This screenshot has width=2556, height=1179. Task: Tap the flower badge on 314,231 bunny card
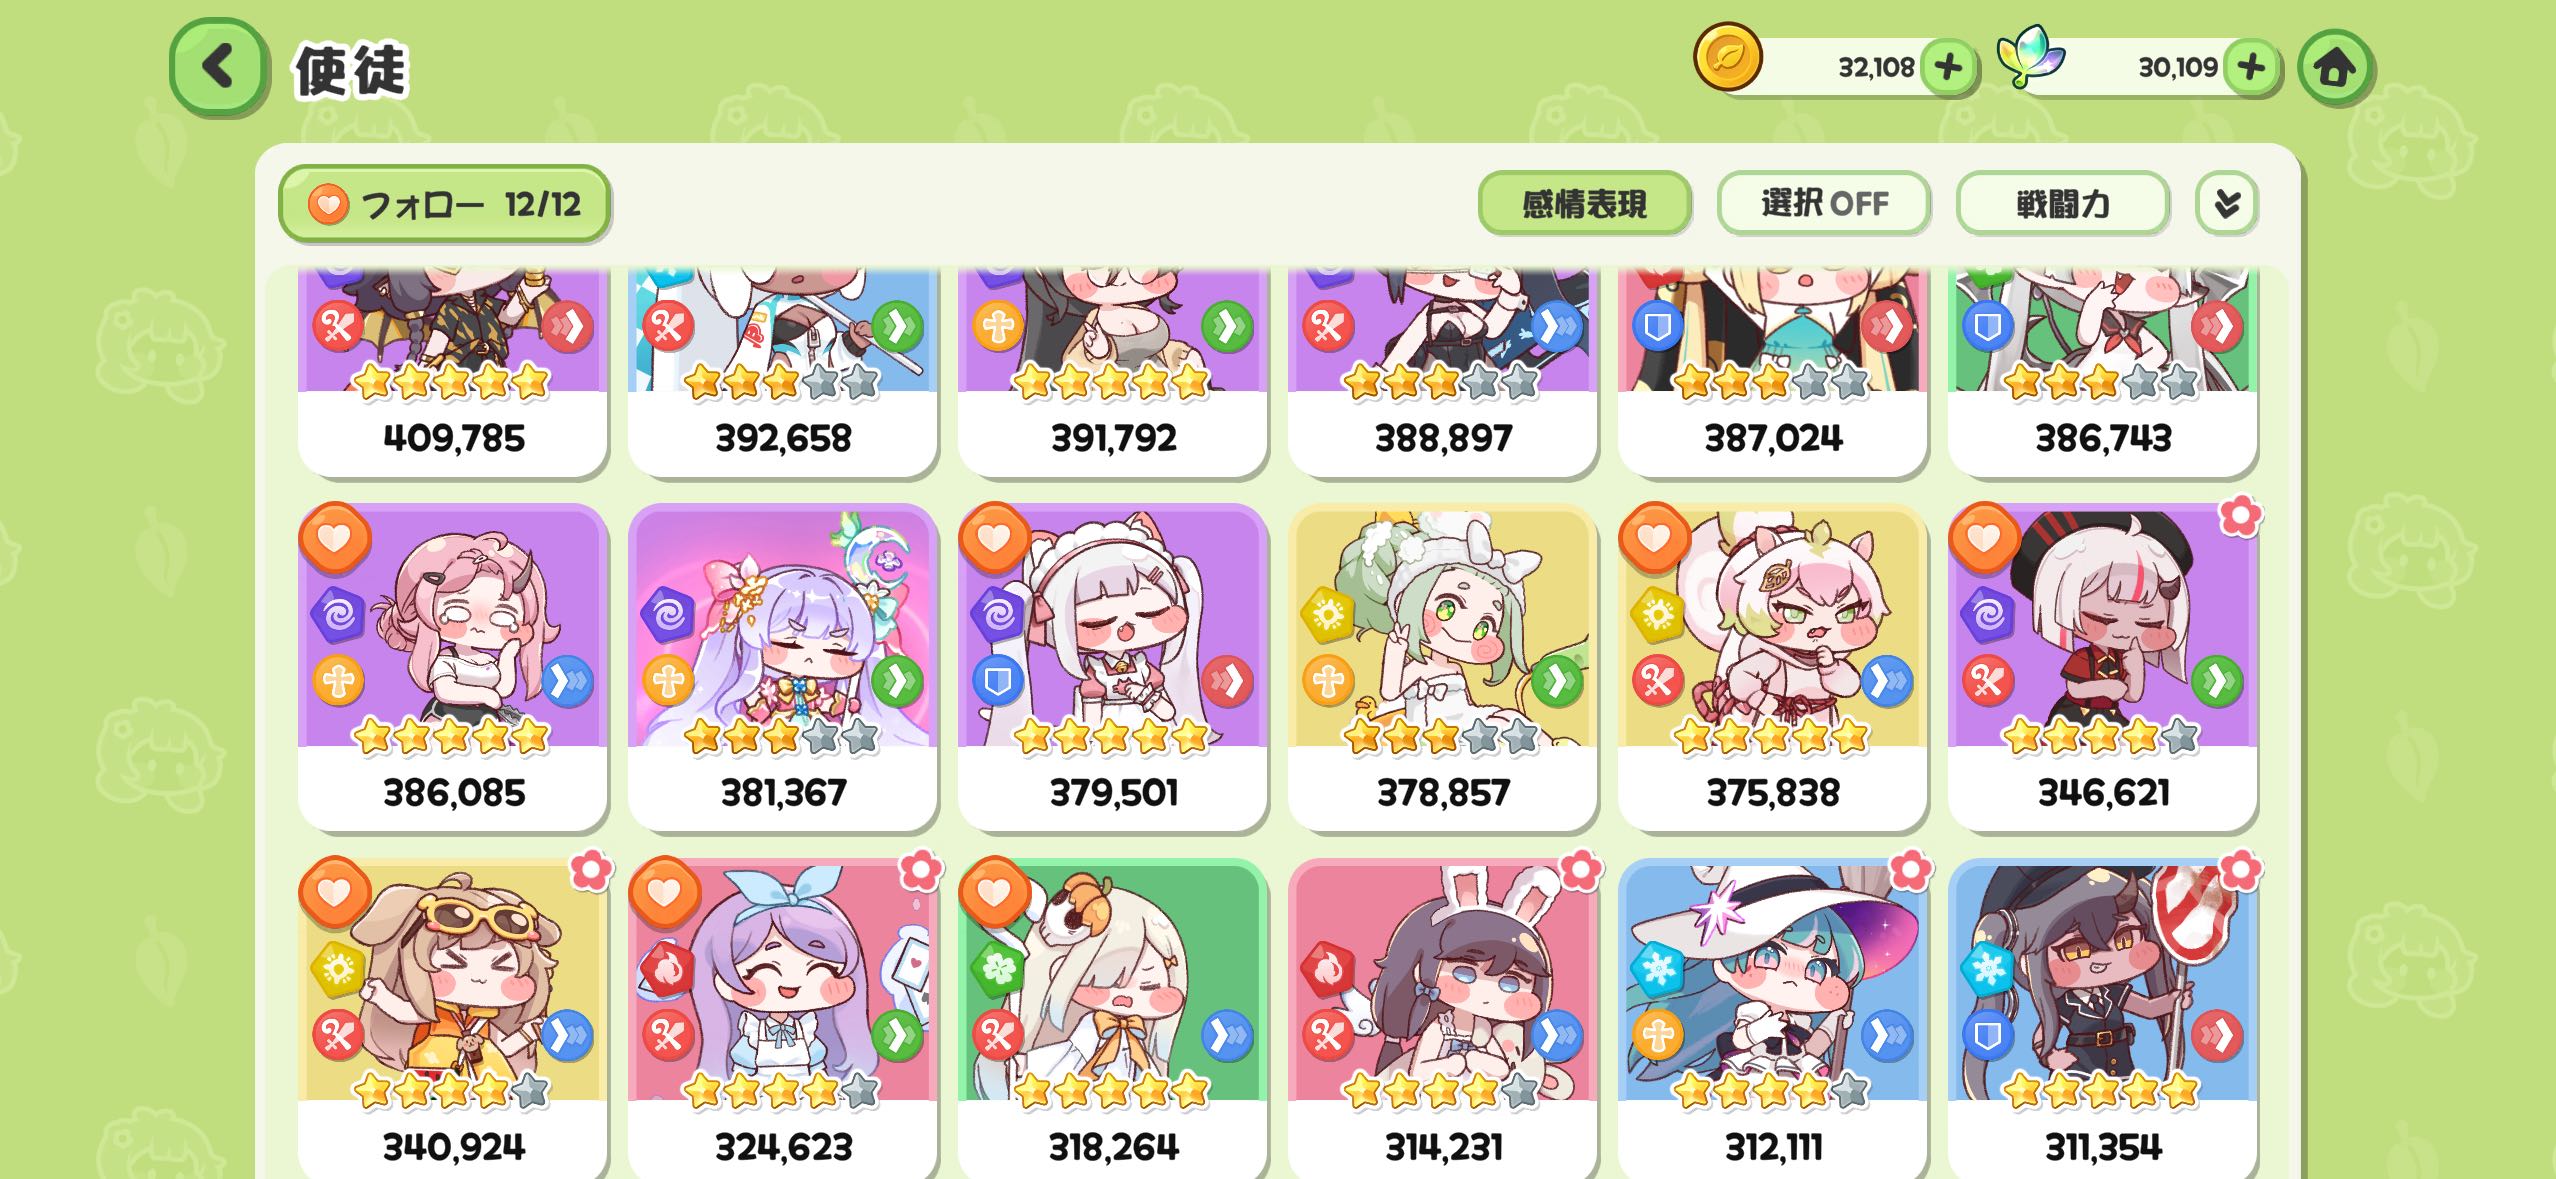coord(1581,870)
